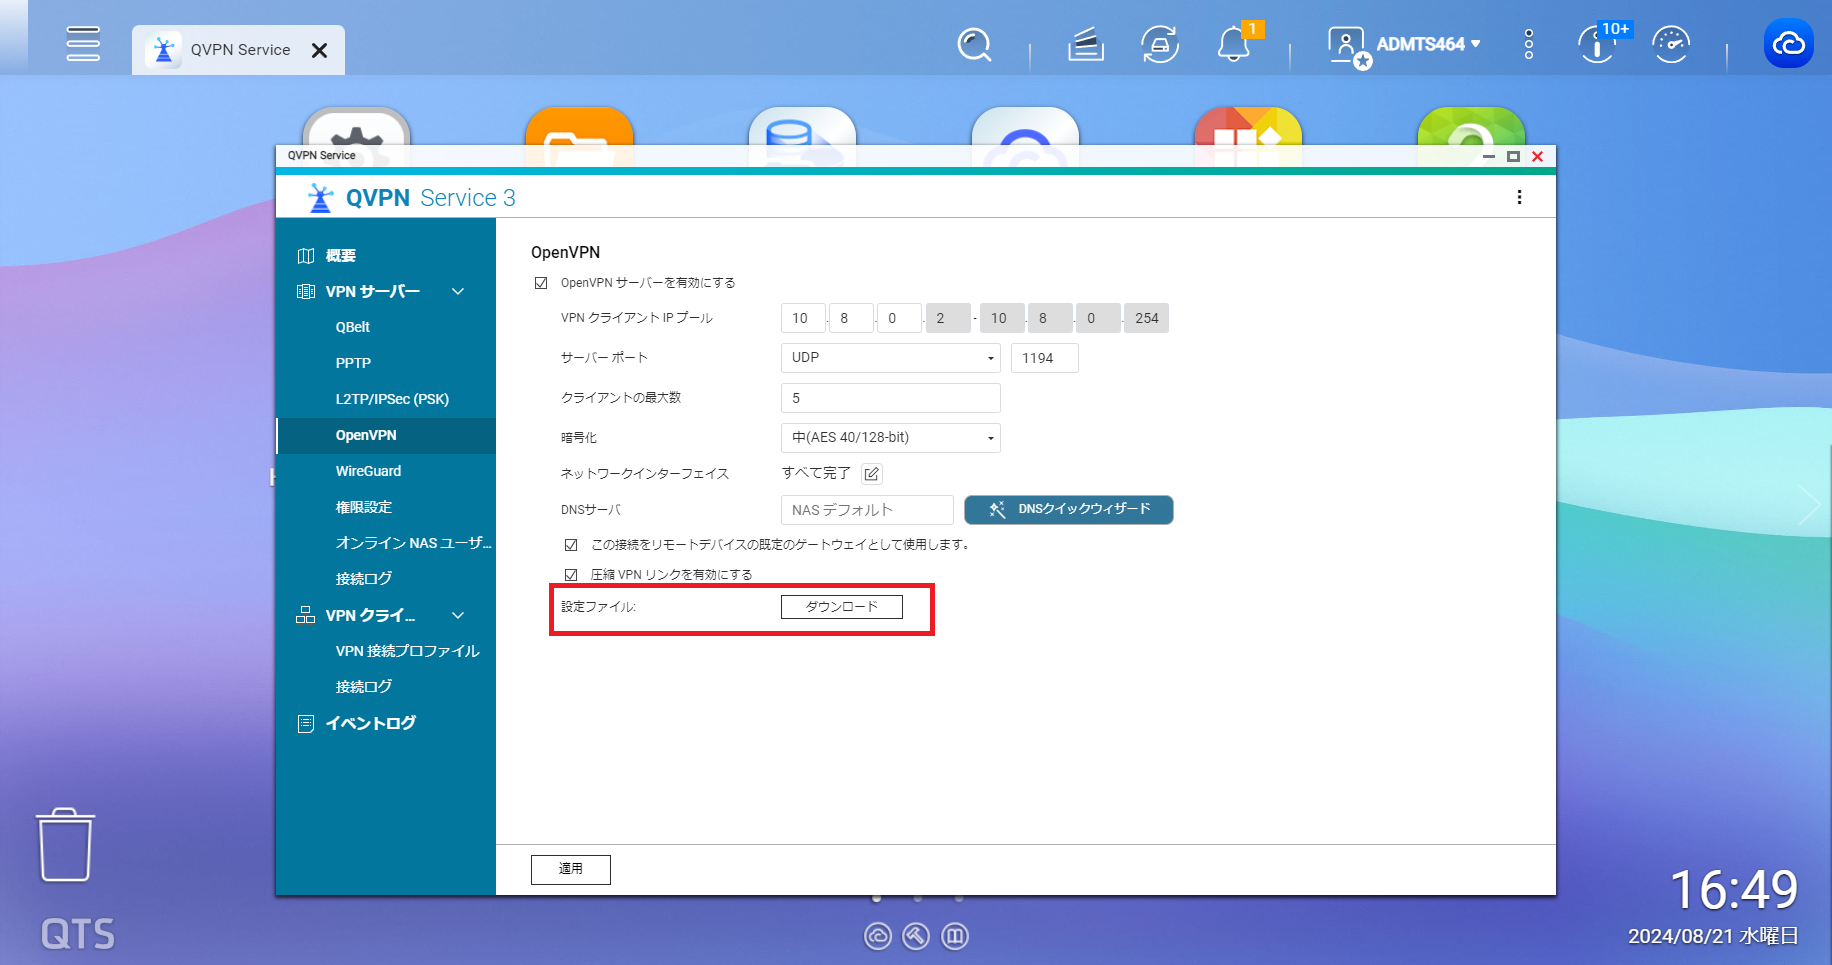Viewport: 1832px width, 965px height.
Task: Open orange File Station desktop icon
Action: point(579,128)
